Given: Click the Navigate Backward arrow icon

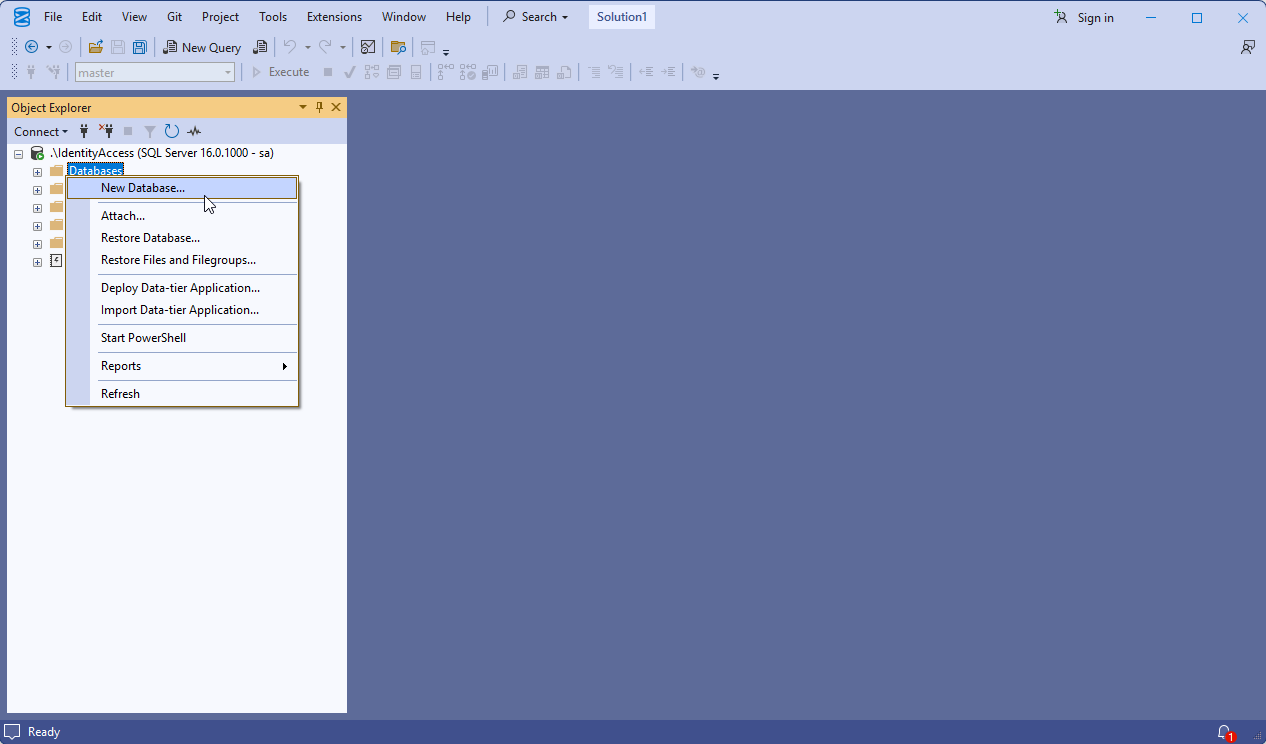Looking at the screenshot, I should [x=31, y=47].
